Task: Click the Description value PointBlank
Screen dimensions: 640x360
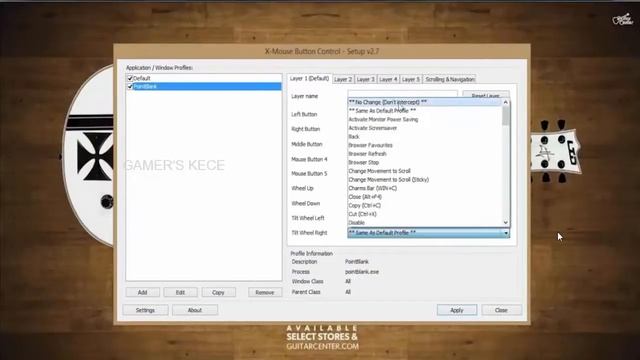Action: pyautogui.click(x=357, y=262)
